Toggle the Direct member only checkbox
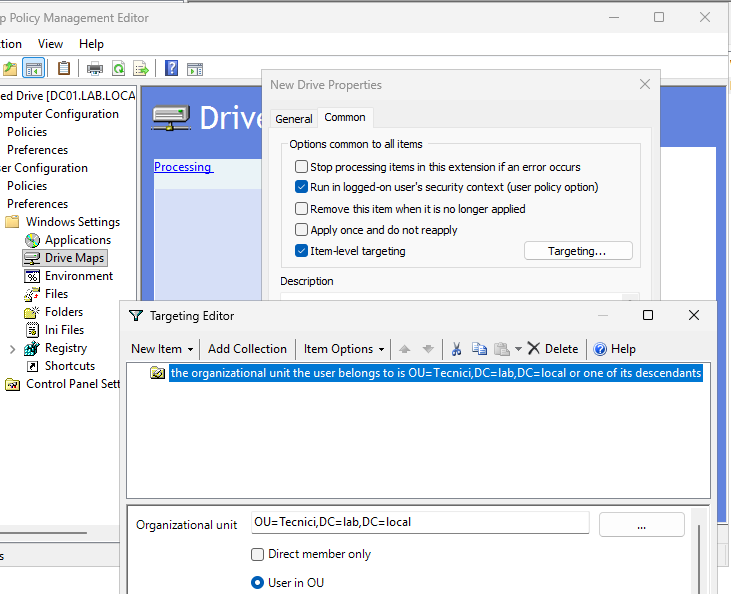The image size is (731, 594). click(x=257, y=554)
